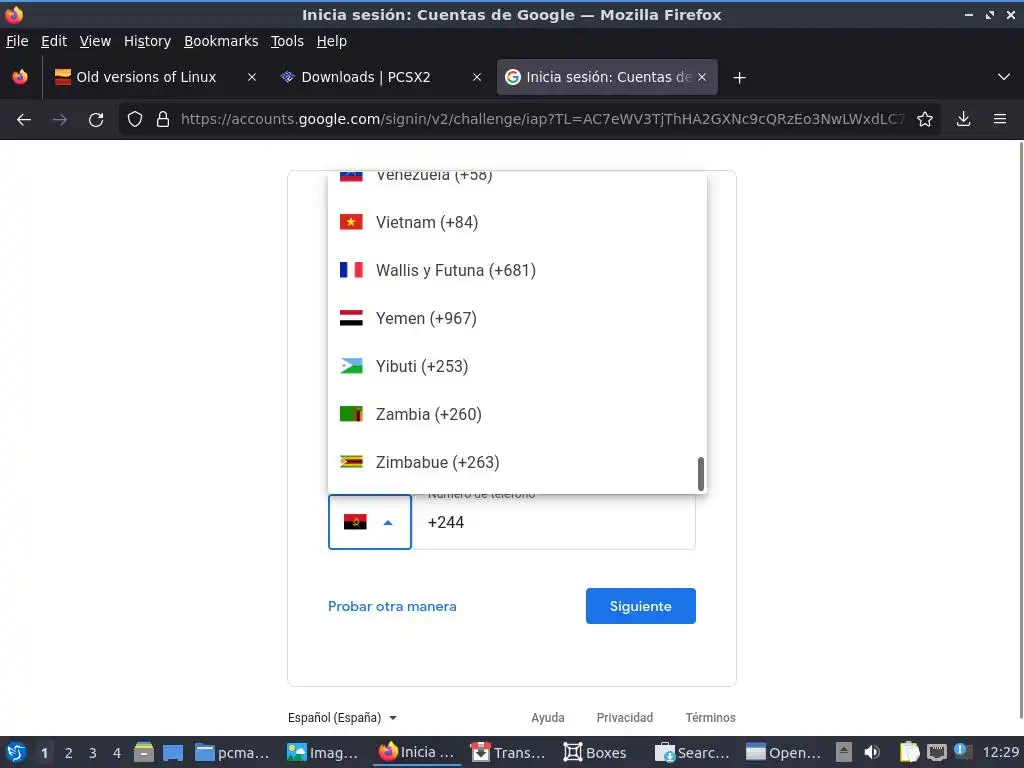Image resolution: width=1024 pixels, height=768 pixels.
Task: Click the show desktop icon in taskbar
Action: point(173,752)
